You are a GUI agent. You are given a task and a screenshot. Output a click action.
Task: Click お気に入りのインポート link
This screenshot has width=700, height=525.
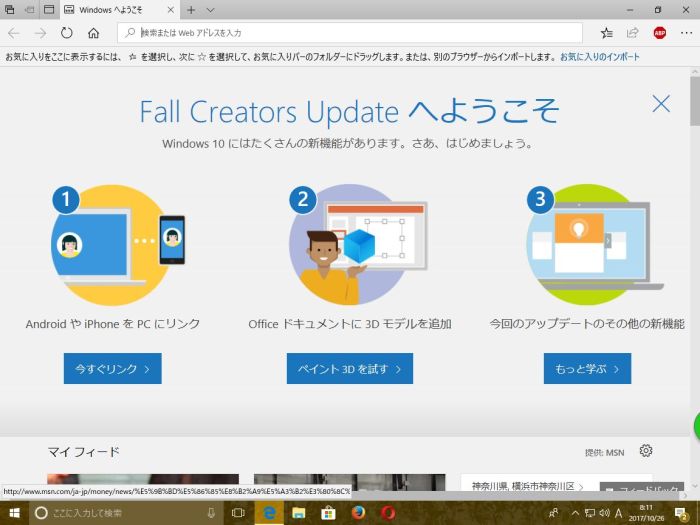click(600, 57)
